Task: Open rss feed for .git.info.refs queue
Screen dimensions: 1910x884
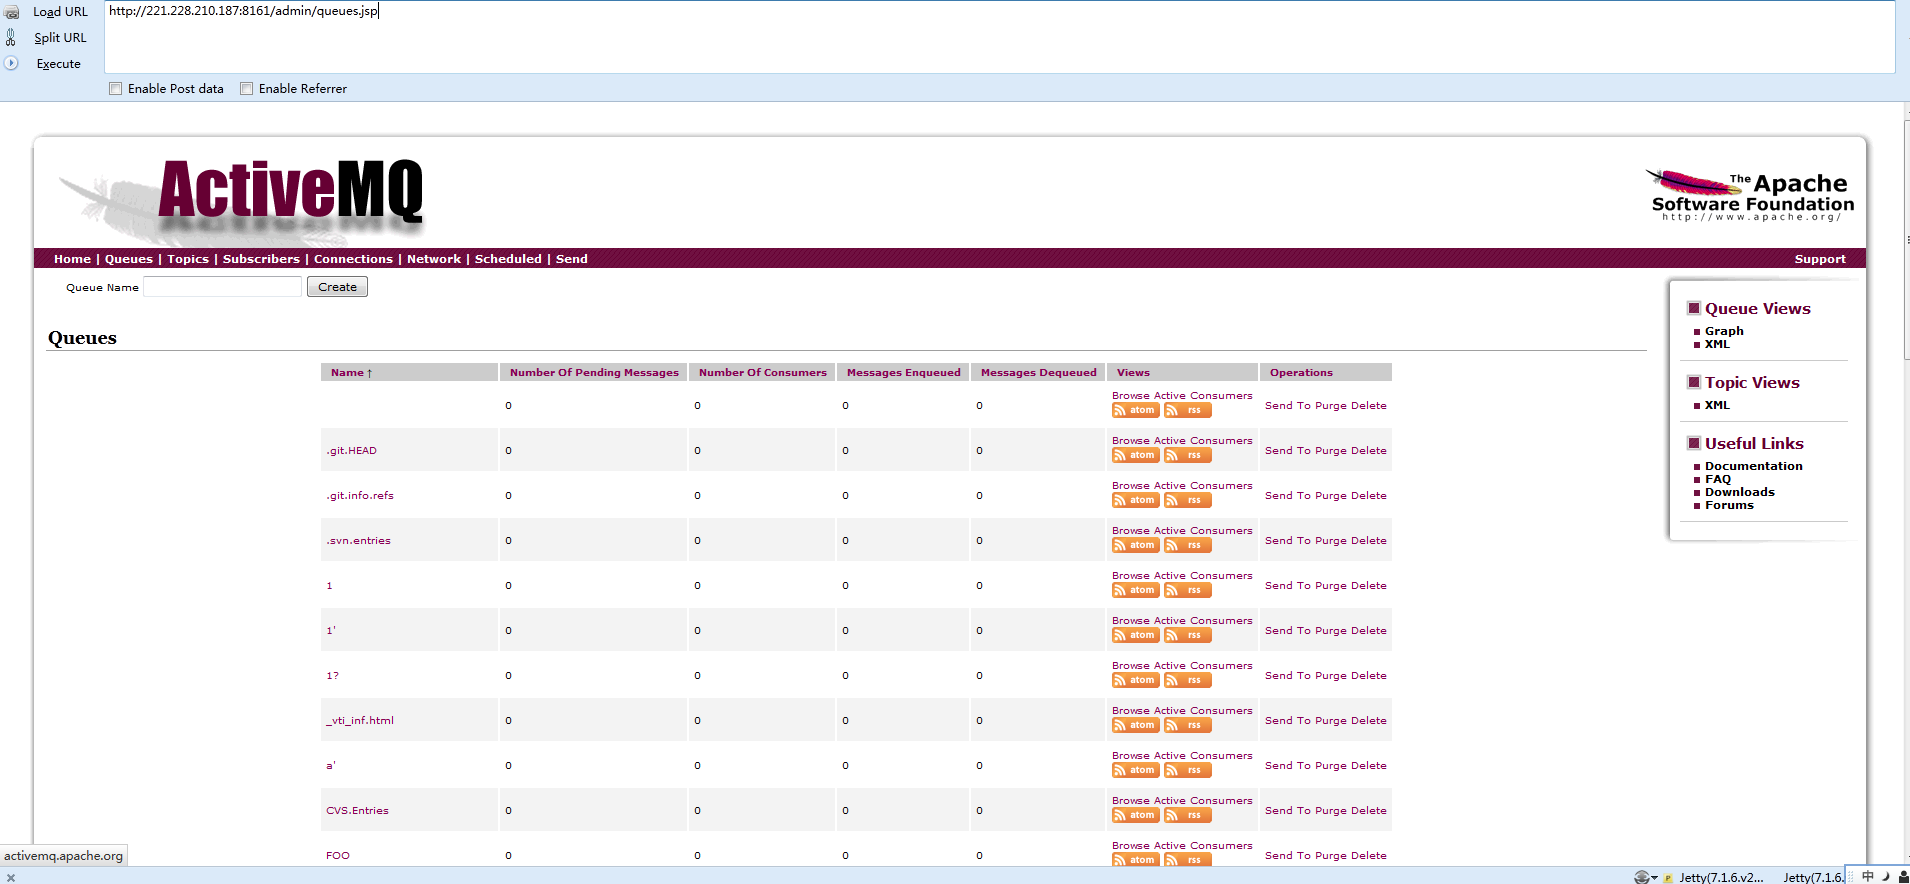Action: pyautogui.click(x=1187, y=500)
